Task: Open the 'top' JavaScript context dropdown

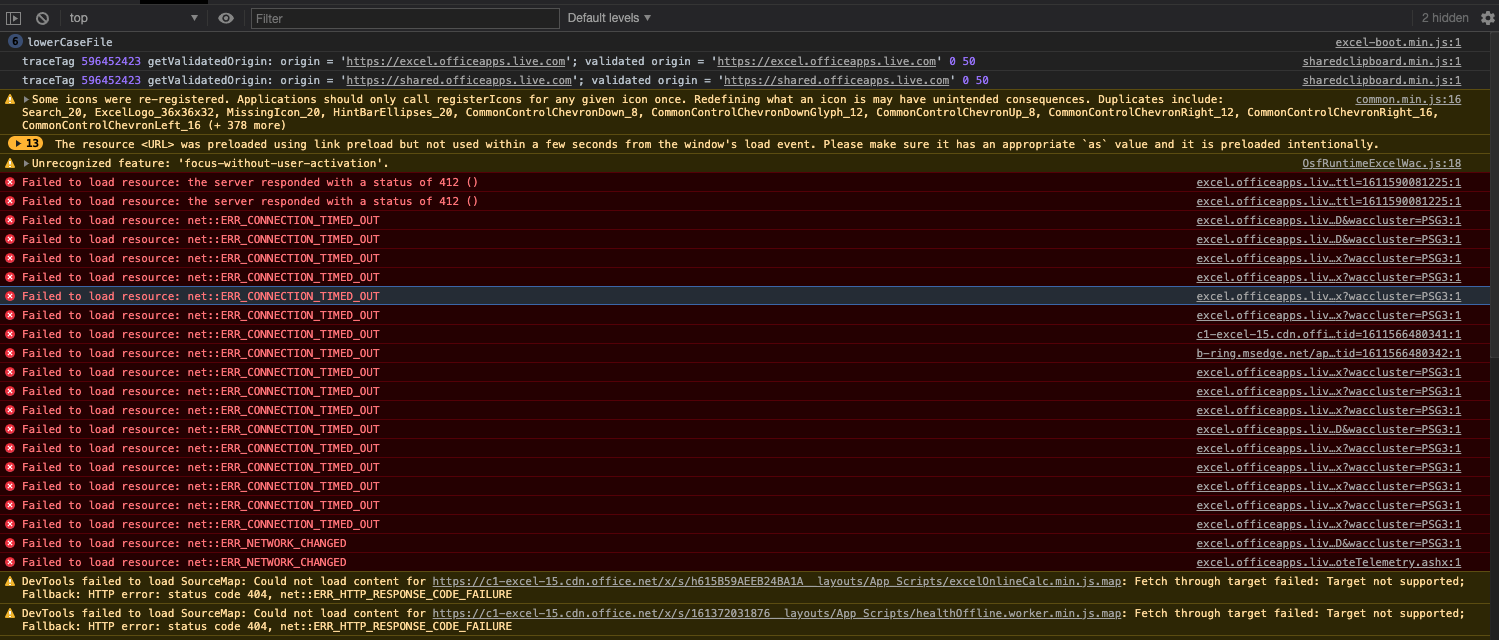Action: pyautogui.click(x=134, y=18)
